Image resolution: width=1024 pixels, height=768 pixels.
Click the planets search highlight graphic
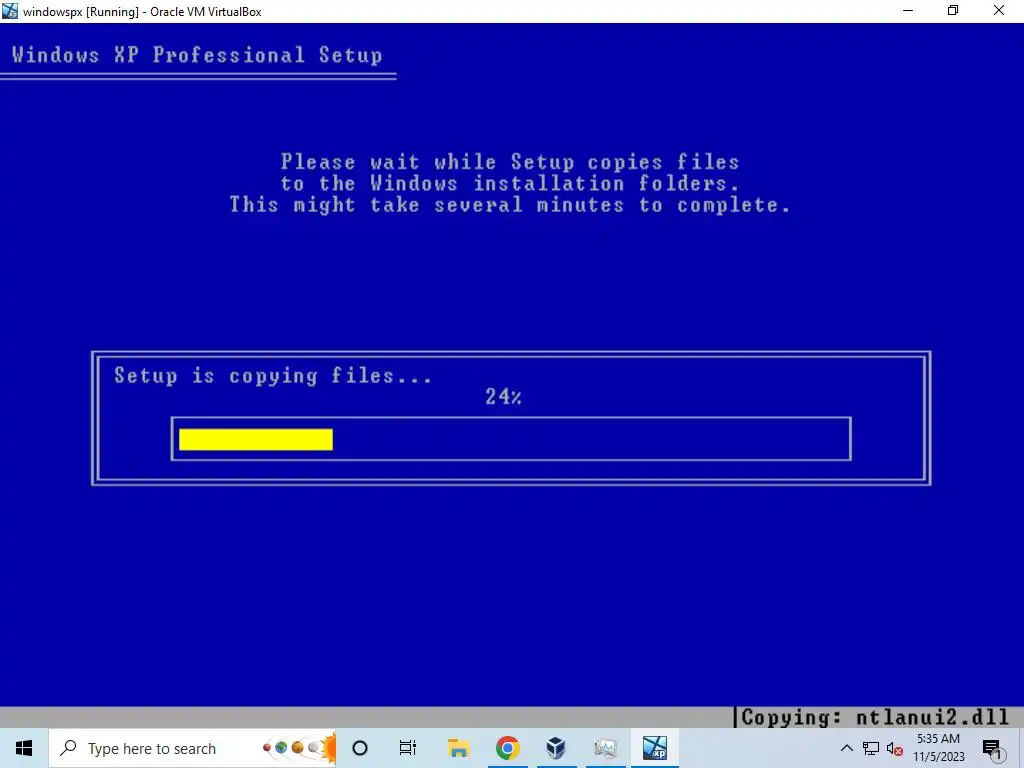tap(299, 748)
